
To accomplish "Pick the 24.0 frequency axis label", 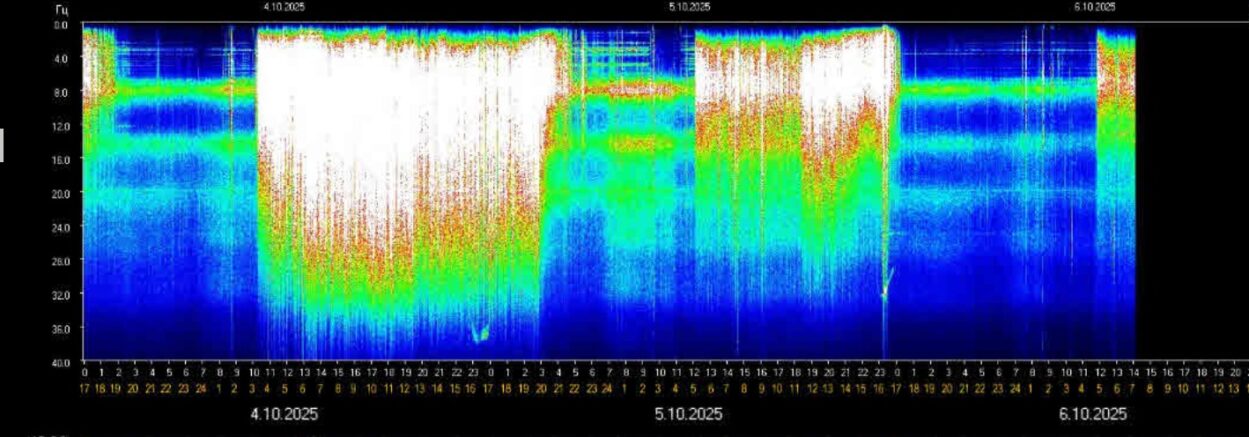I will tap(60, 227).
